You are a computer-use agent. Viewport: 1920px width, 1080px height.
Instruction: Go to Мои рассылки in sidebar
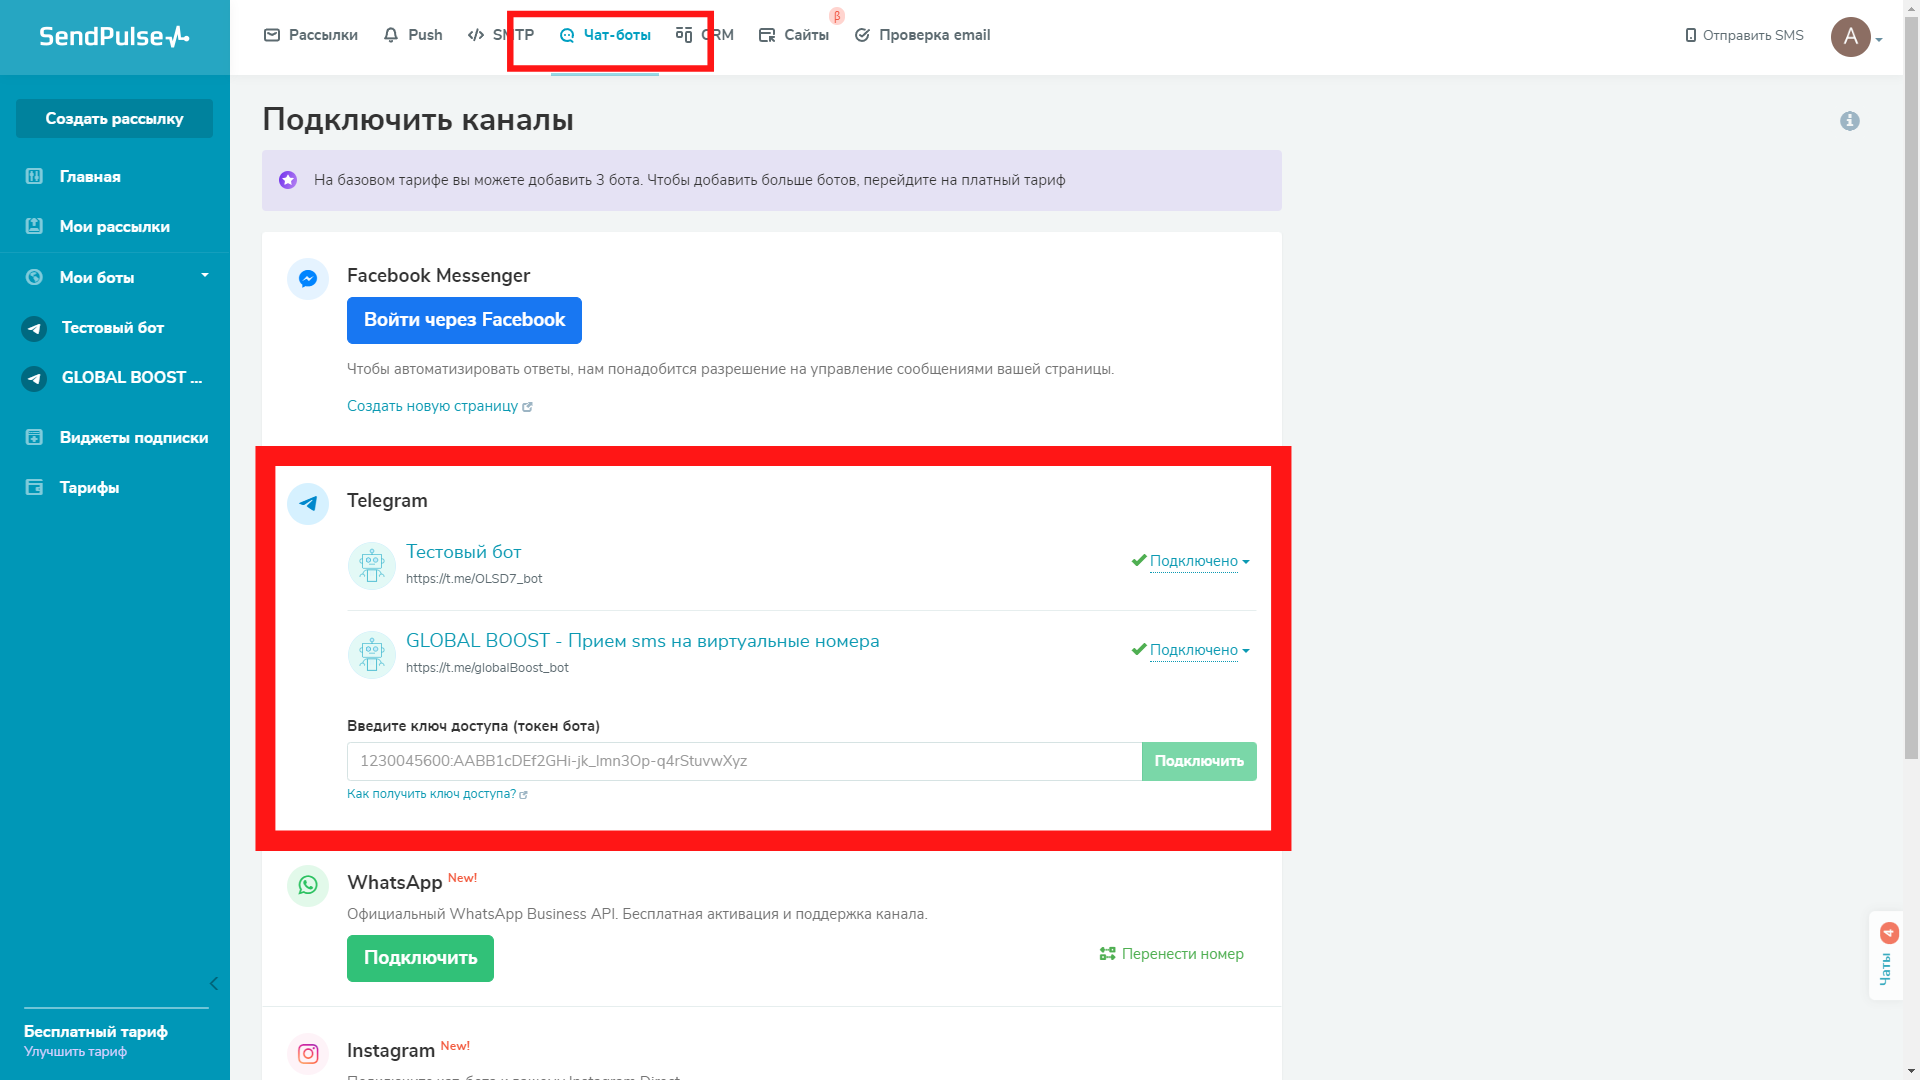(x=115, y=226)
